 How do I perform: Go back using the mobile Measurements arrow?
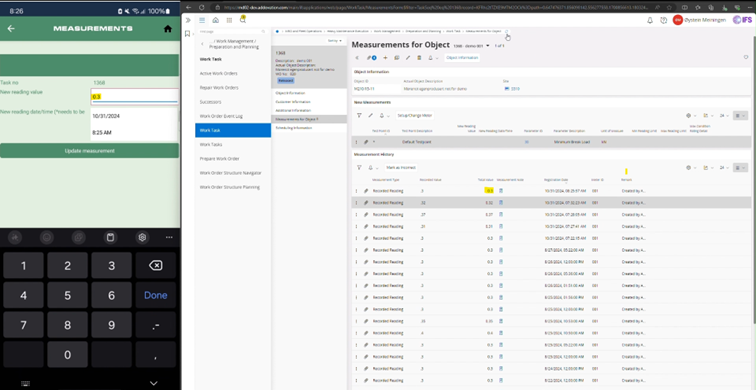[11, 28]
